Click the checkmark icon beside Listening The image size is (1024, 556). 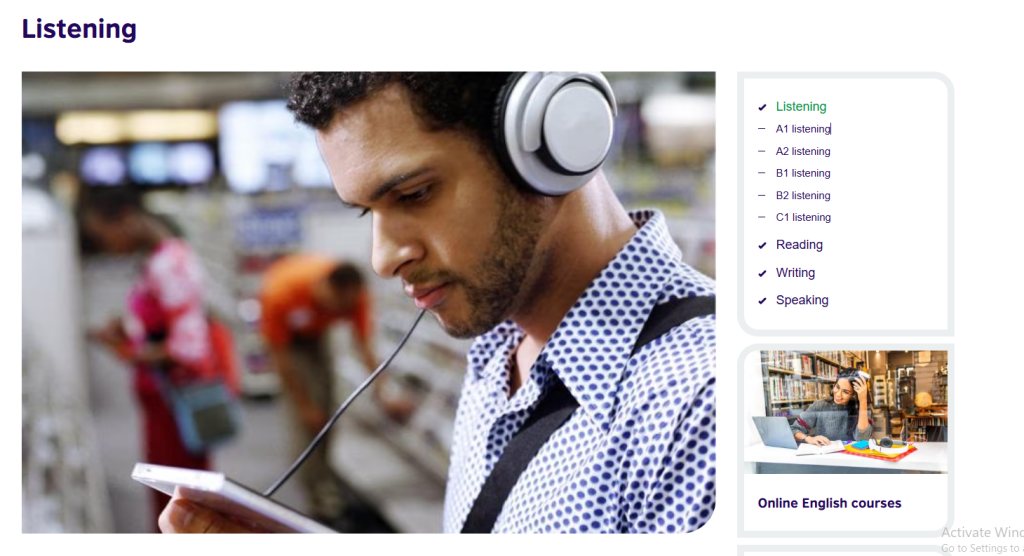click(x=762, y=107)
